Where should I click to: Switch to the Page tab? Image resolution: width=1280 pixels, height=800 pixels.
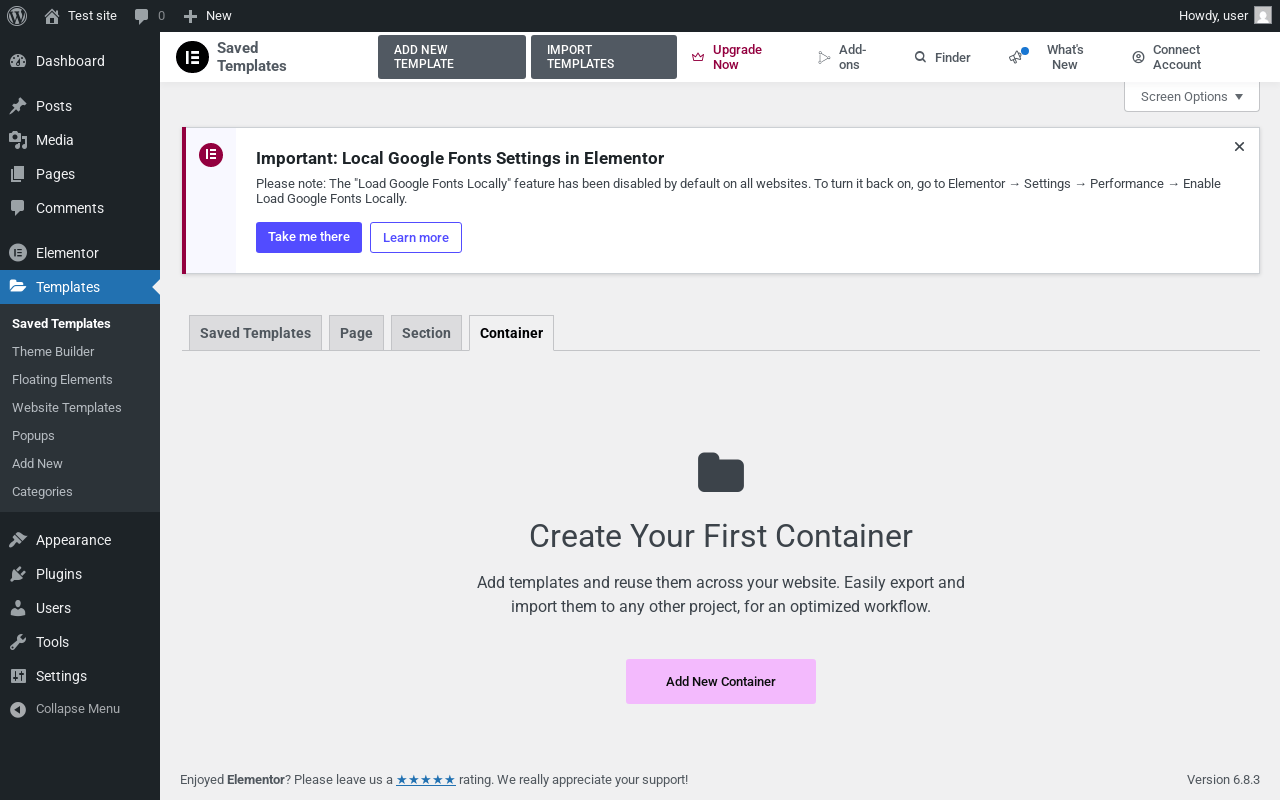coord(356,333)
